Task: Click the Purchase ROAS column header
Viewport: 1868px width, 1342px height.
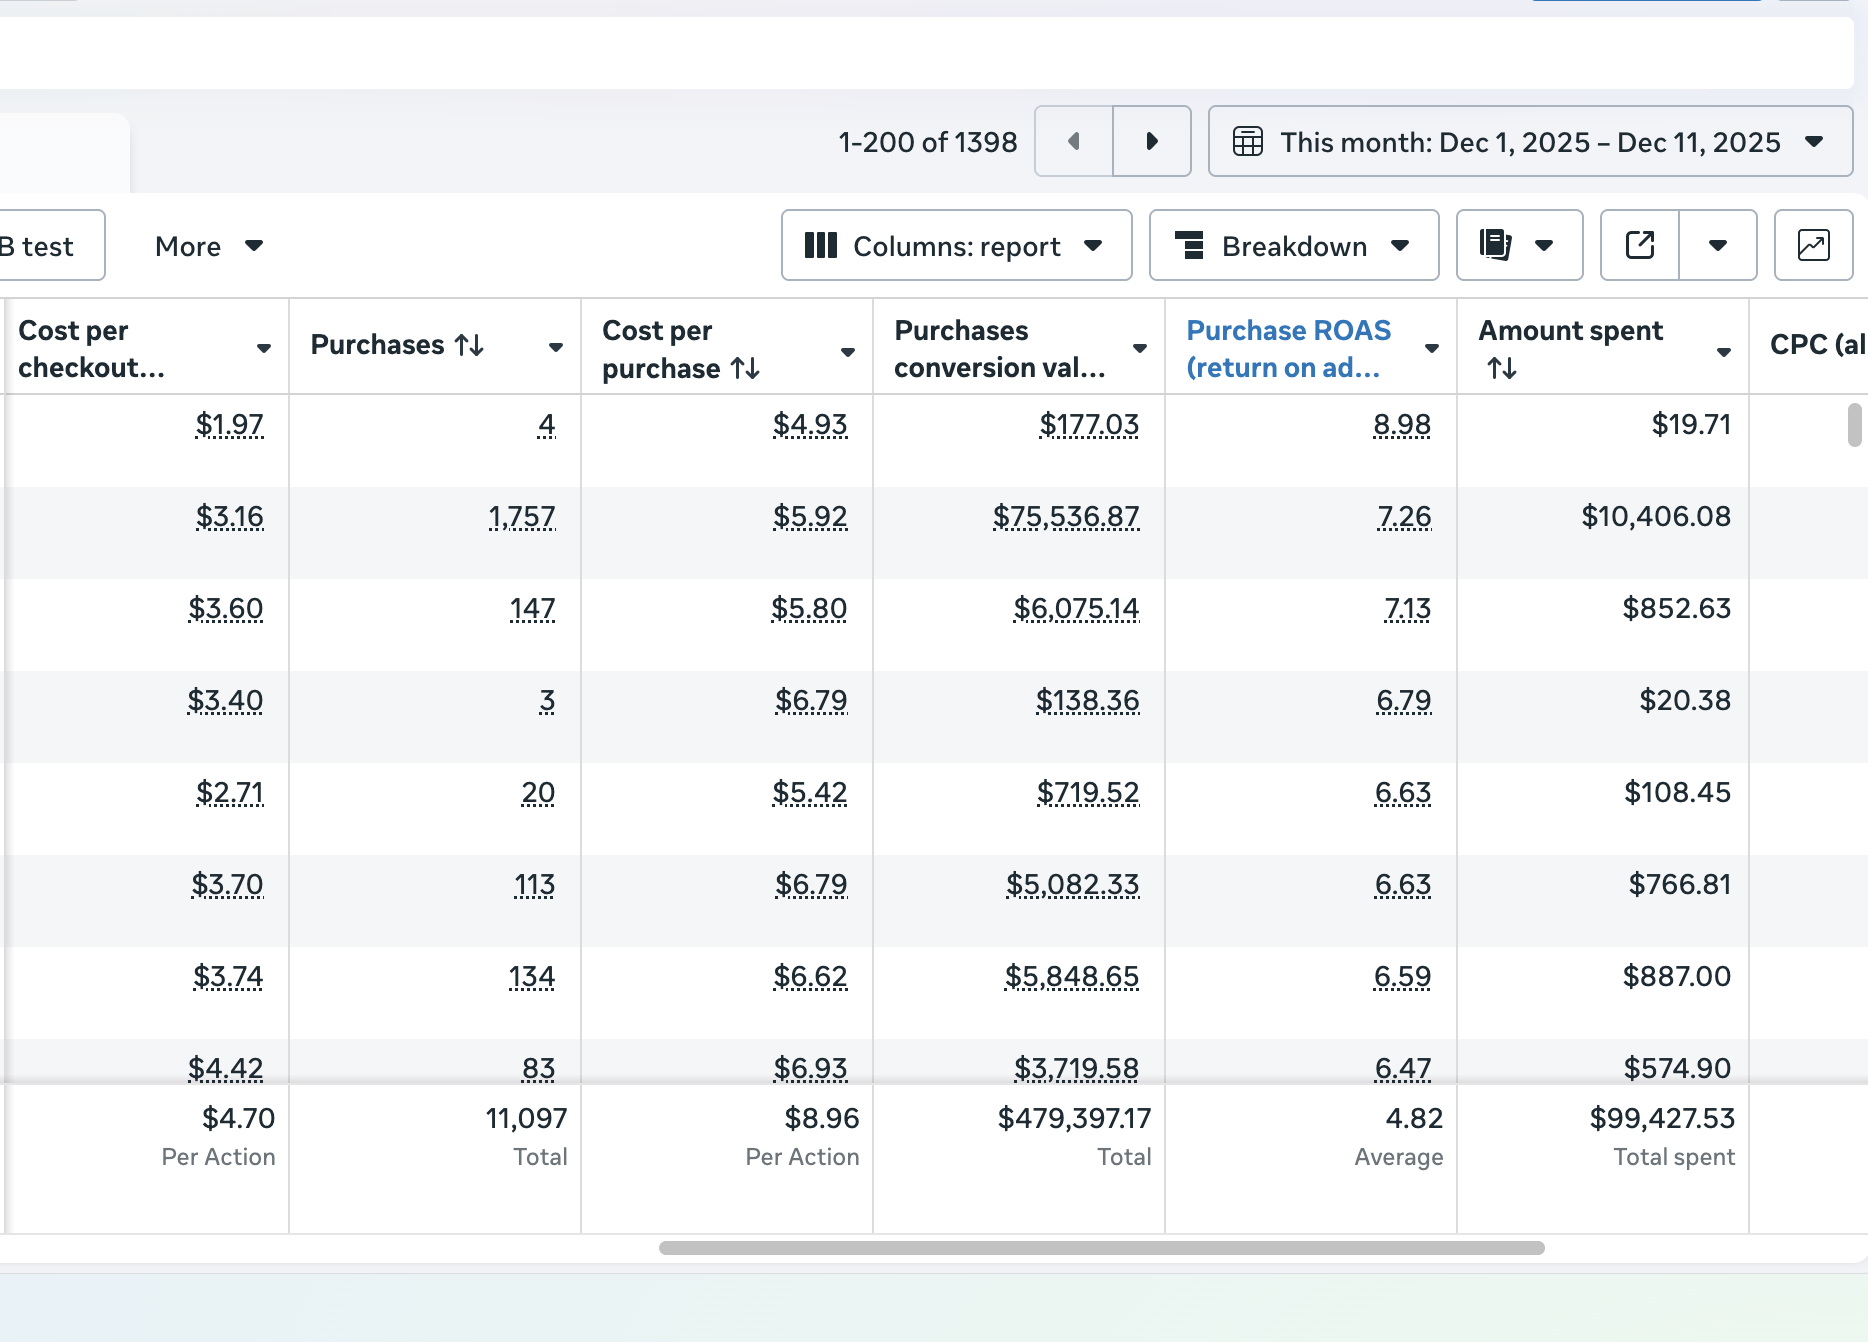Action: coord(1288,348)
